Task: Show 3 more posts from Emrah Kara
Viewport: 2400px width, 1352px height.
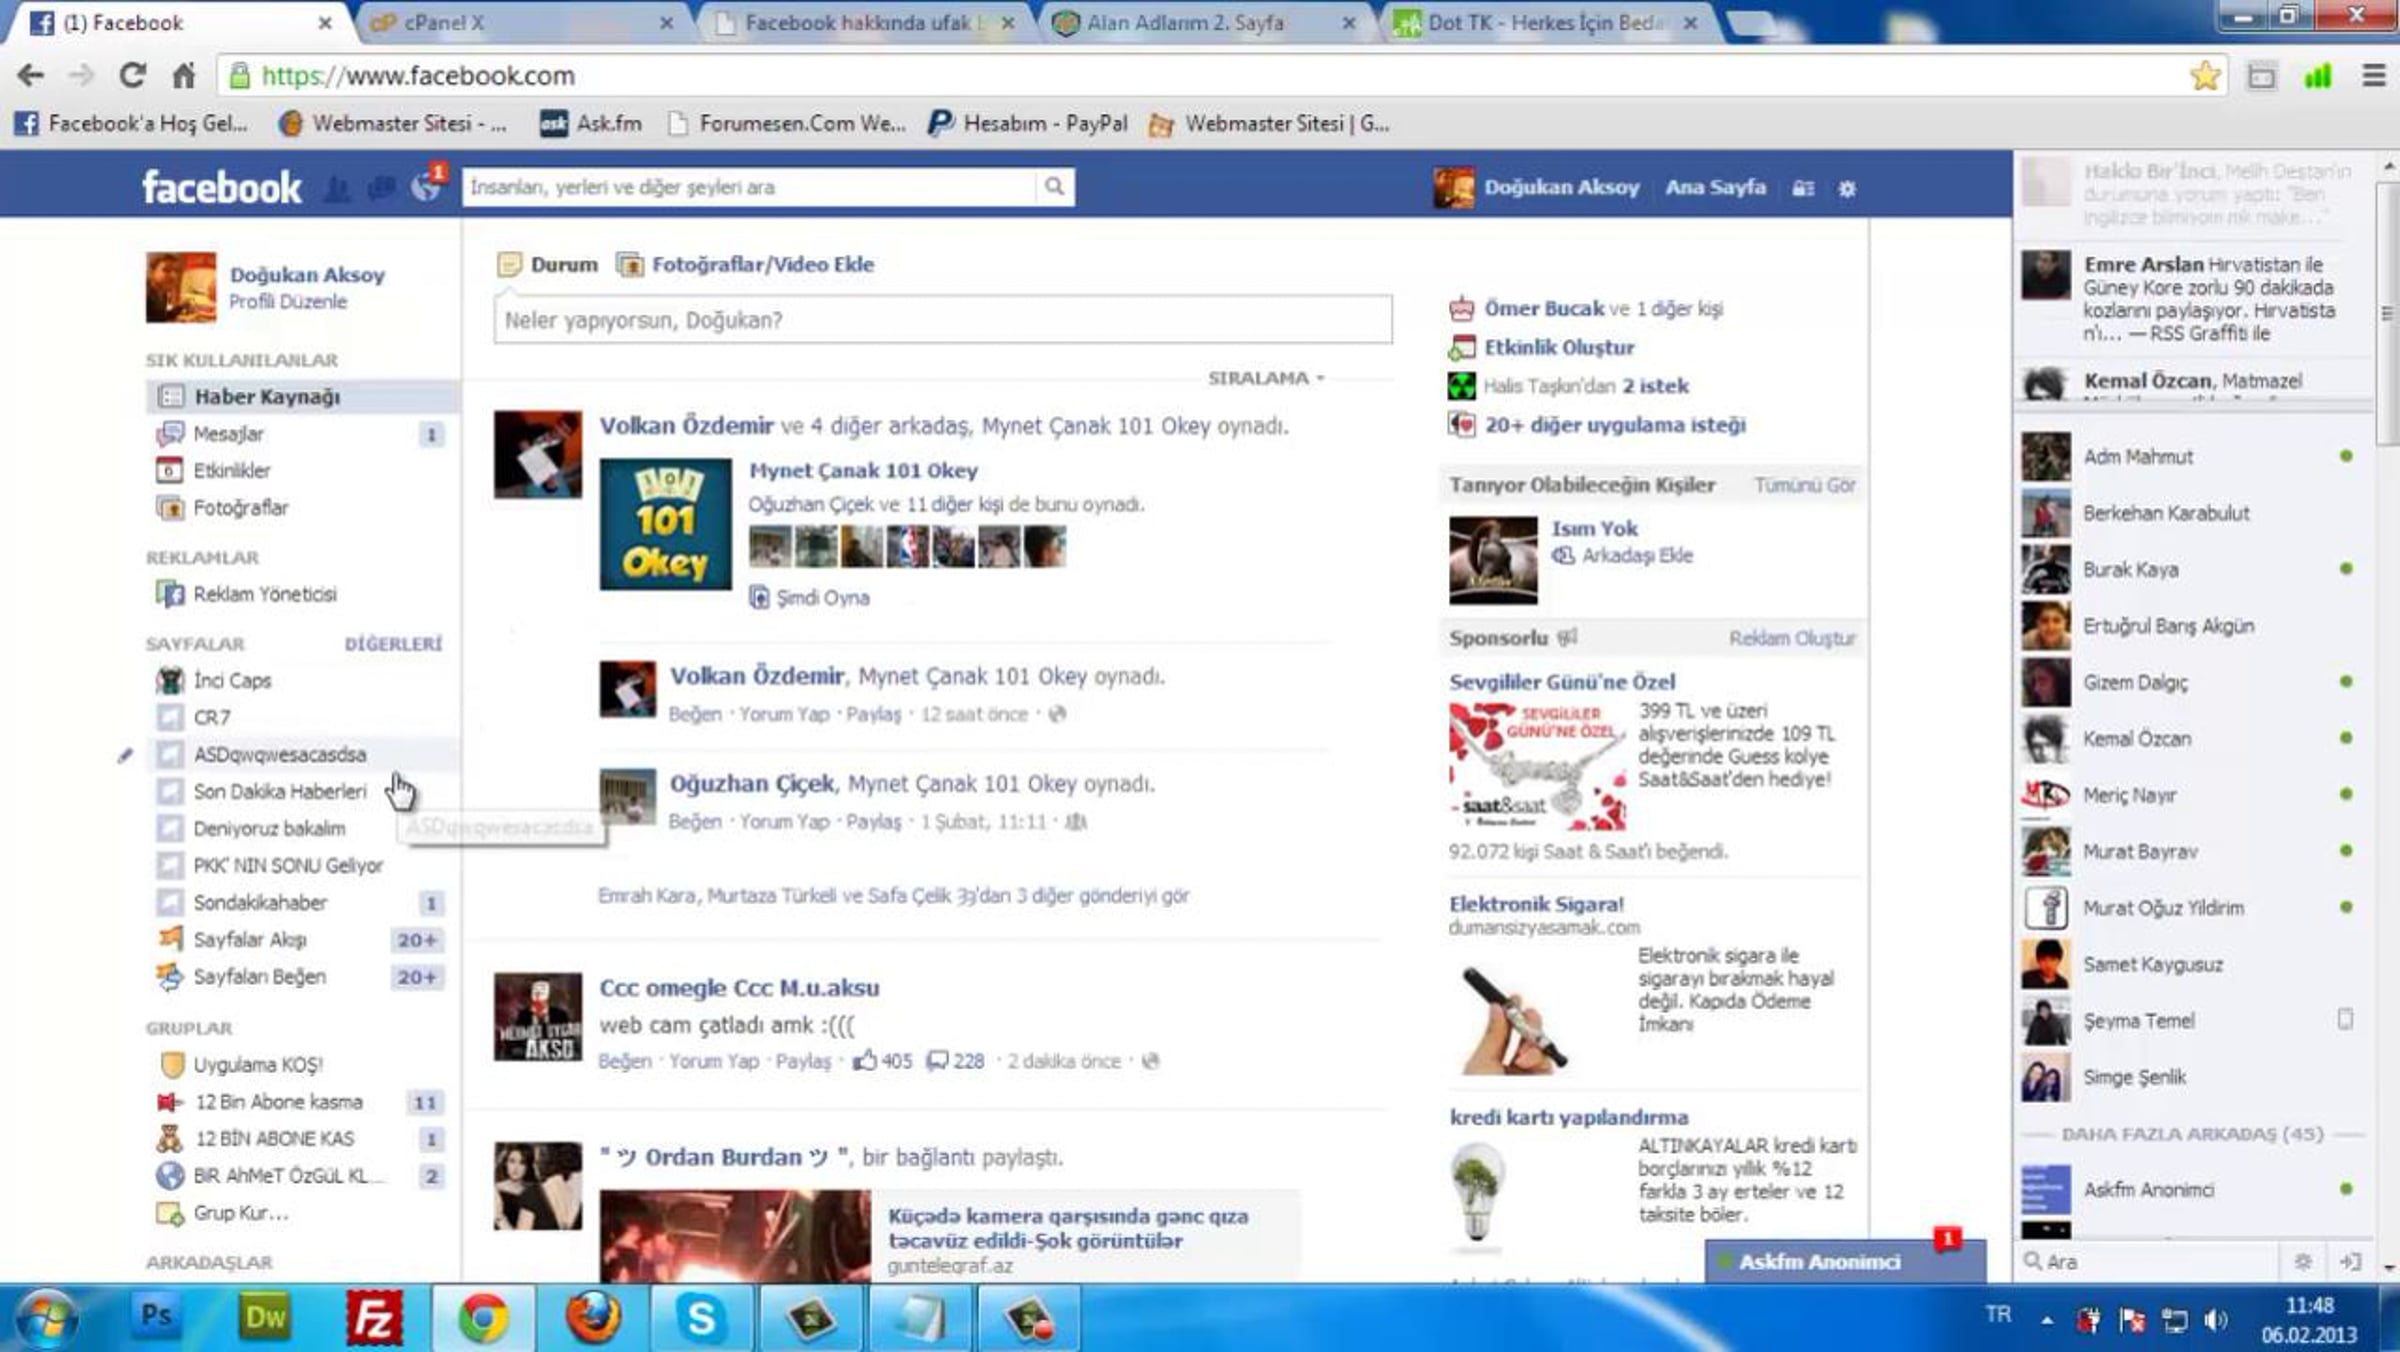Action: point(893,896)
